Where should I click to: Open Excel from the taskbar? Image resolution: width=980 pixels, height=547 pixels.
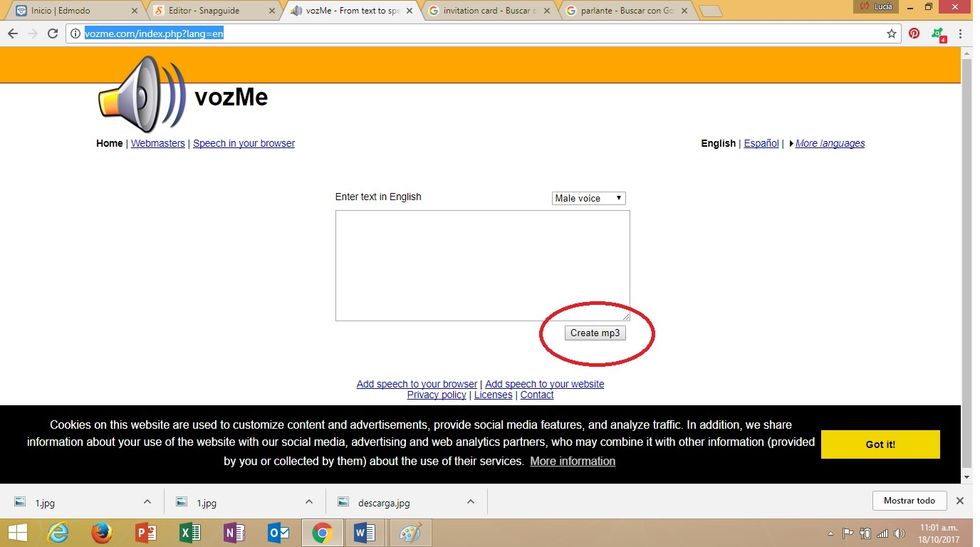(x=190, y=533)
